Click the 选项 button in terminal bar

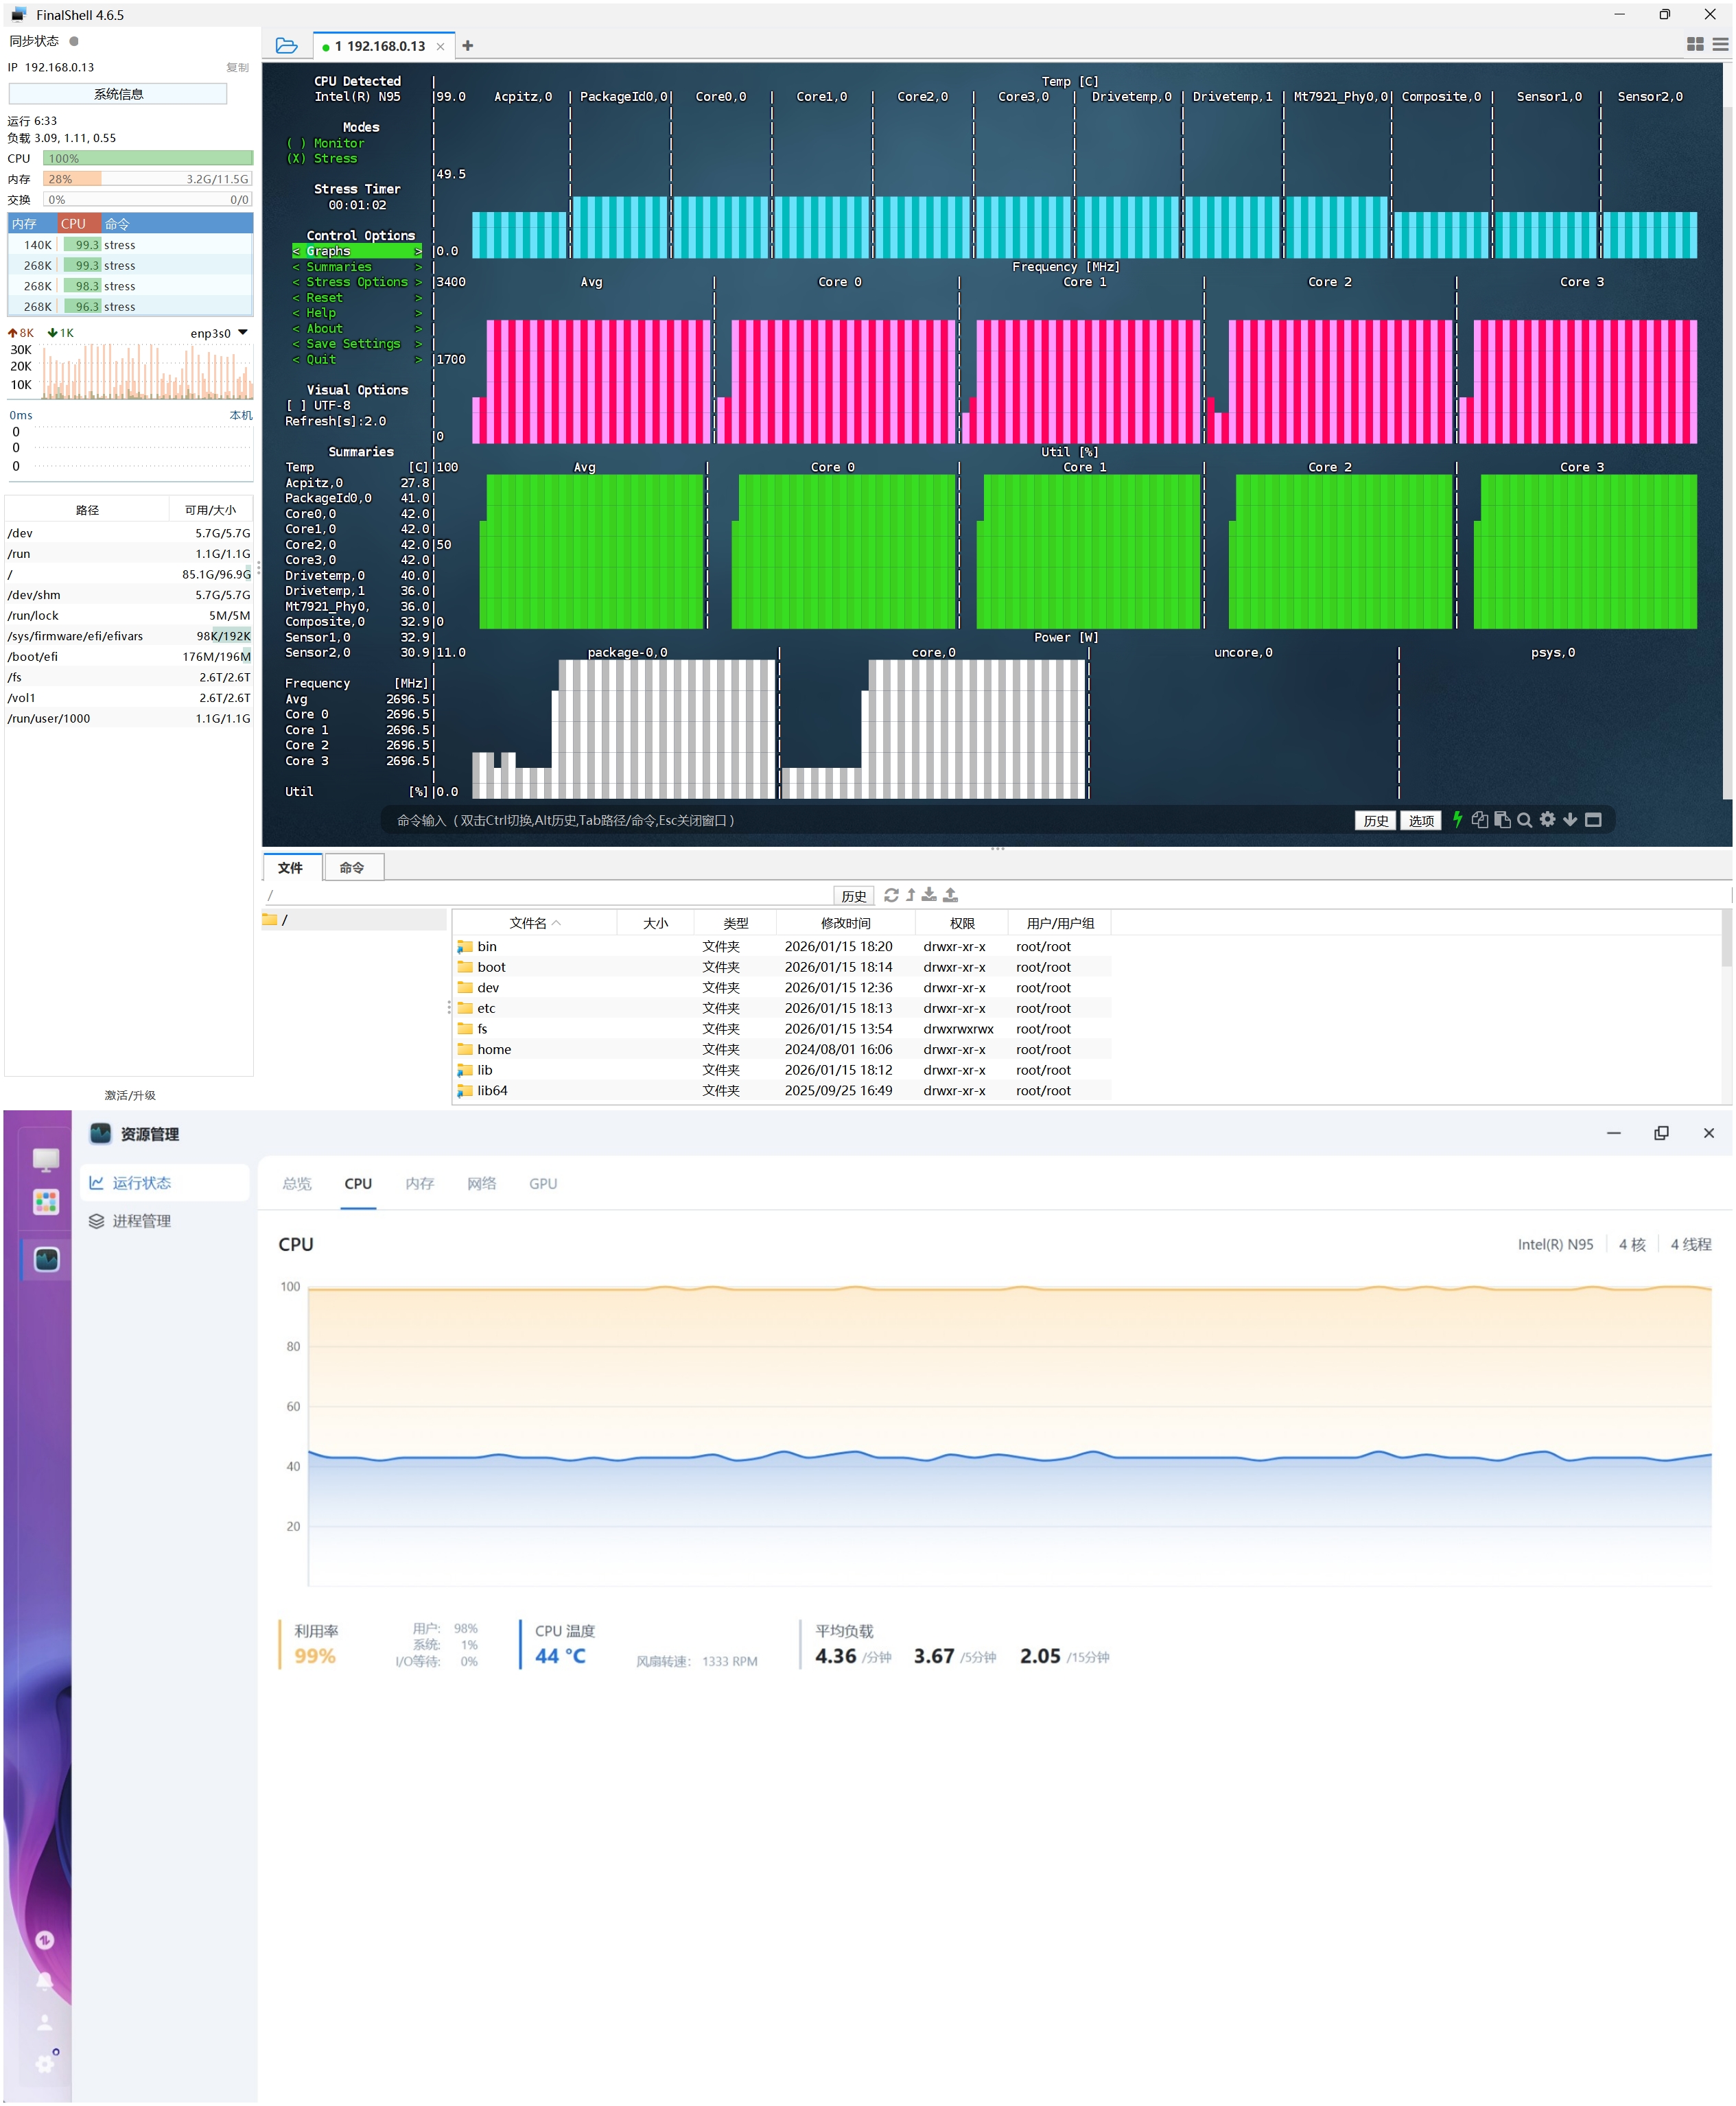pos(1420,820)
